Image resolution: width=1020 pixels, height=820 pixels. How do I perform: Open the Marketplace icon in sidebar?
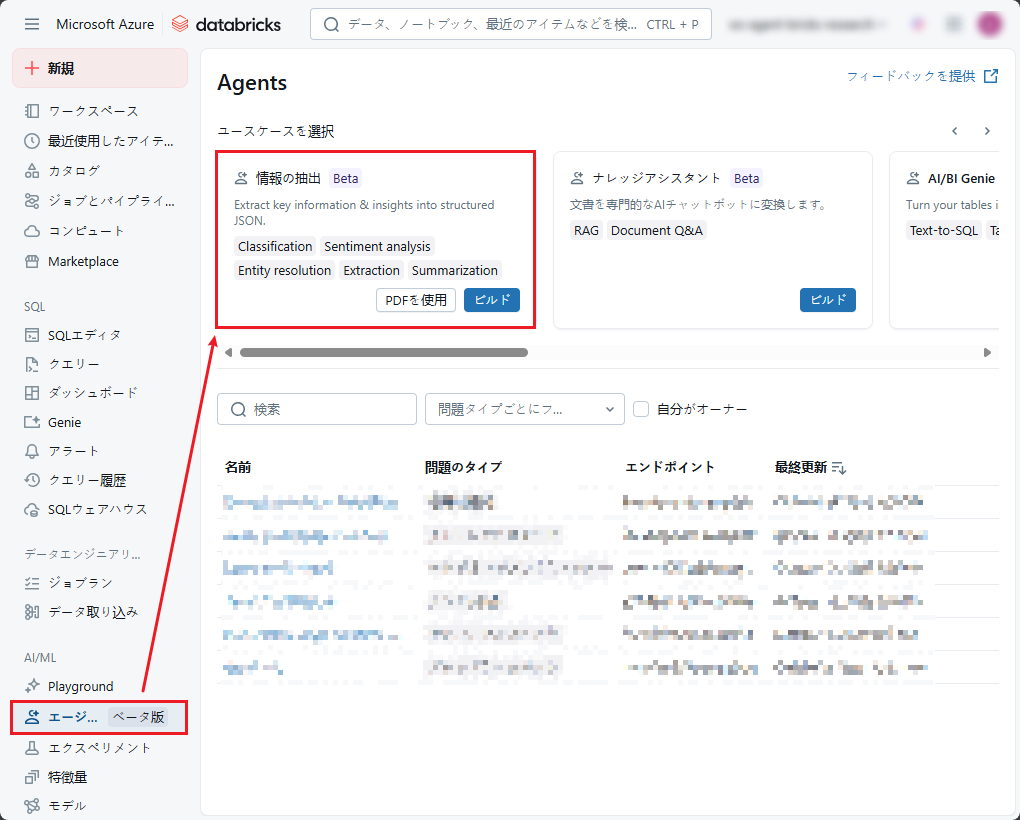point(32,262)
